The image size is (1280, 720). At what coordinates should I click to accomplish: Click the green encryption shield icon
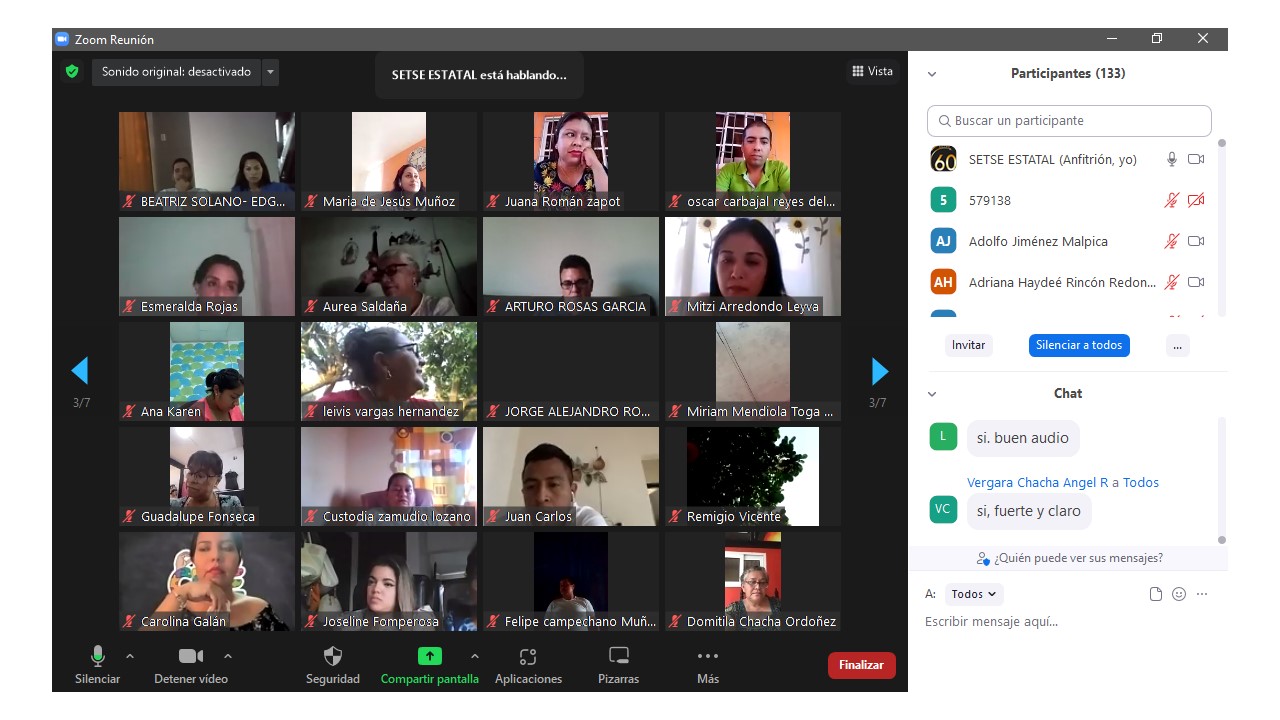coord(72,72)
